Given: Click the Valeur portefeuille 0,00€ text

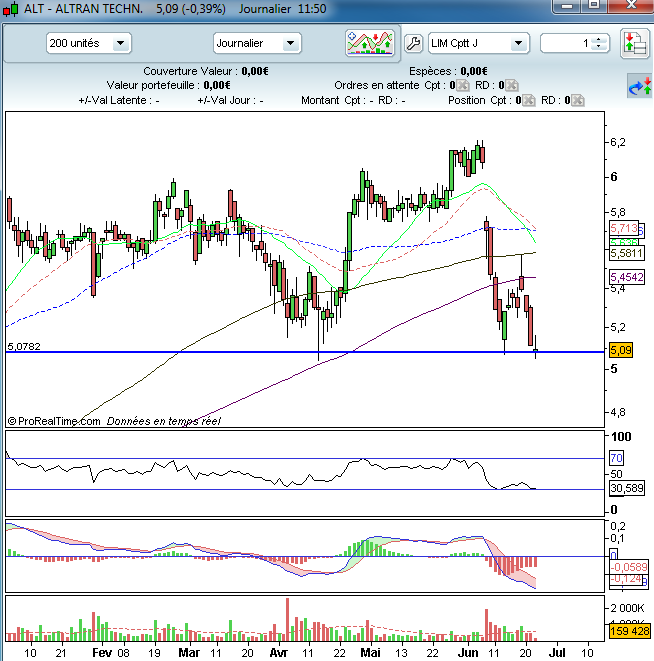Looking at the screenshot, I should pyautogui.click(x=168, y=85).
